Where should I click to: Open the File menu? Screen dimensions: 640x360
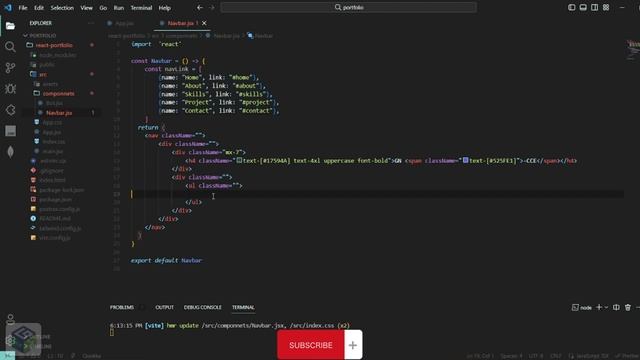coord(23,8)
